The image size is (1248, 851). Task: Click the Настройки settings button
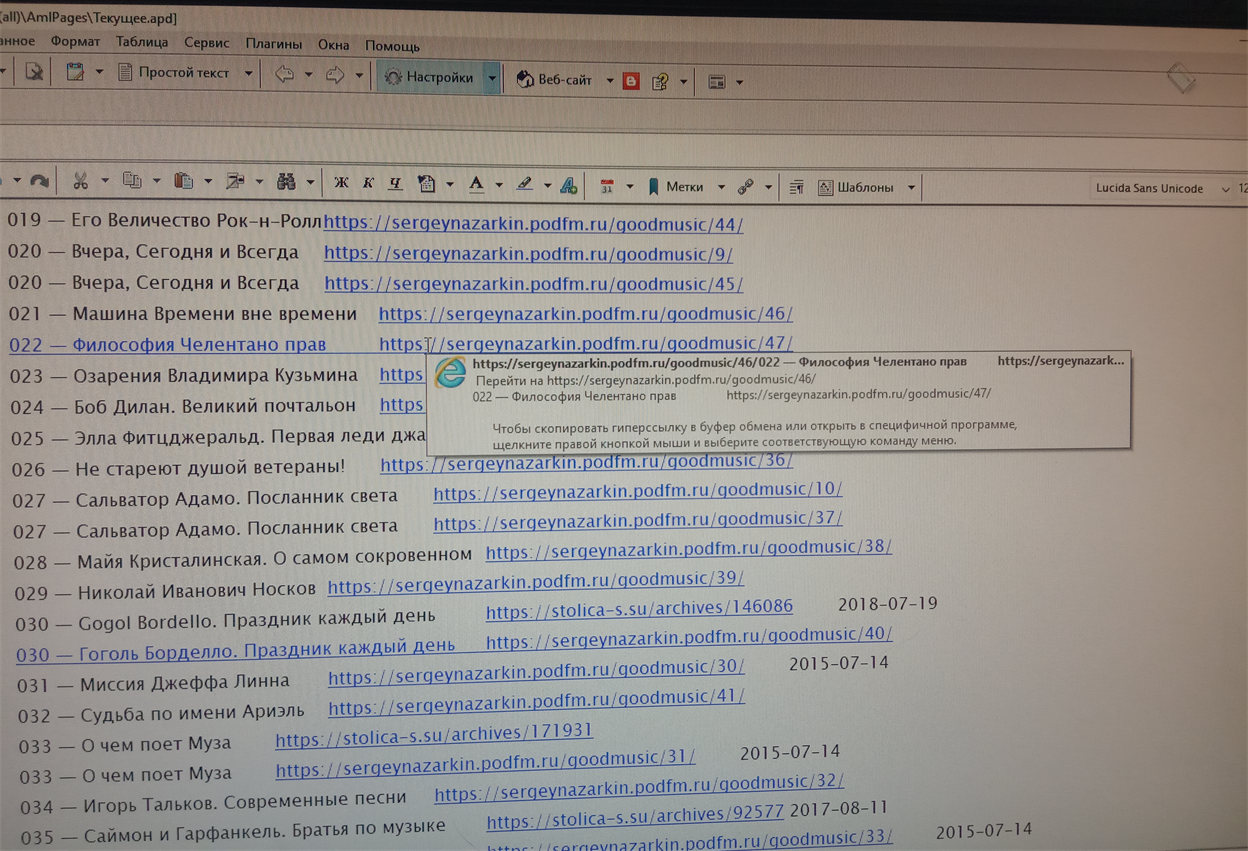(430, 77)
